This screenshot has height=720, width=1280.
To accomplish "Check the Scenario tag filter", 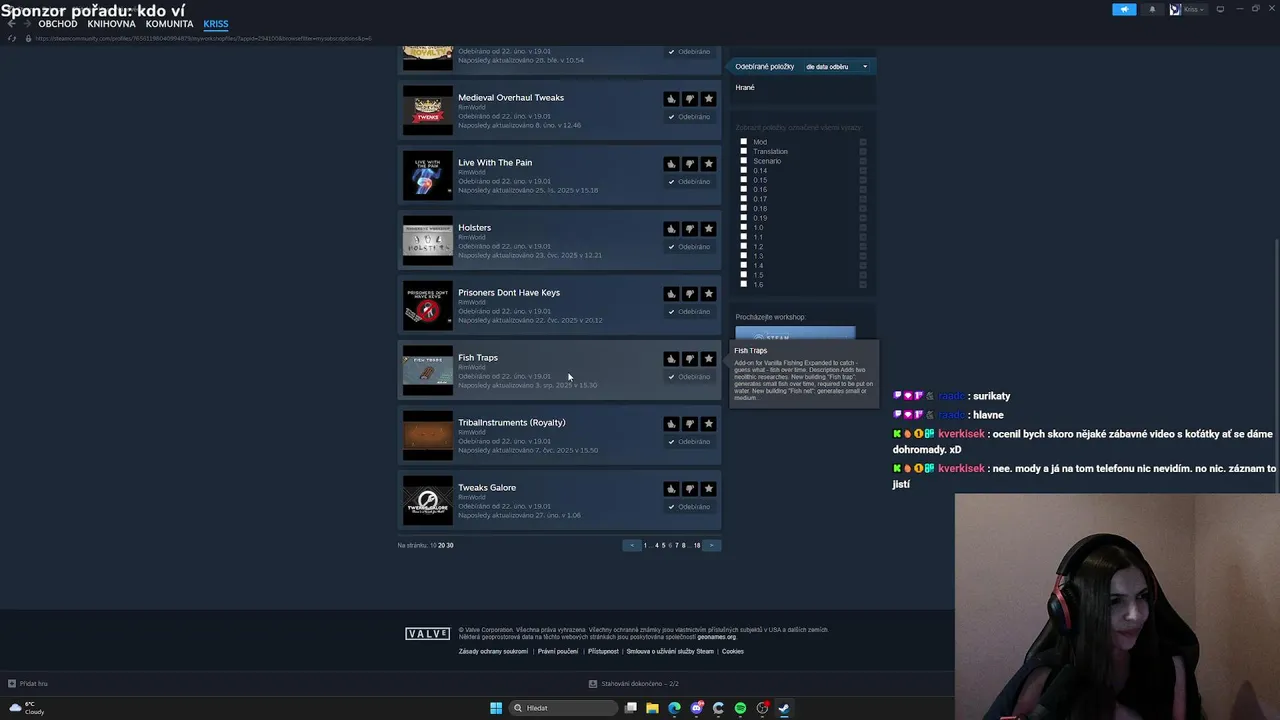I will click(x=744, y=161).
